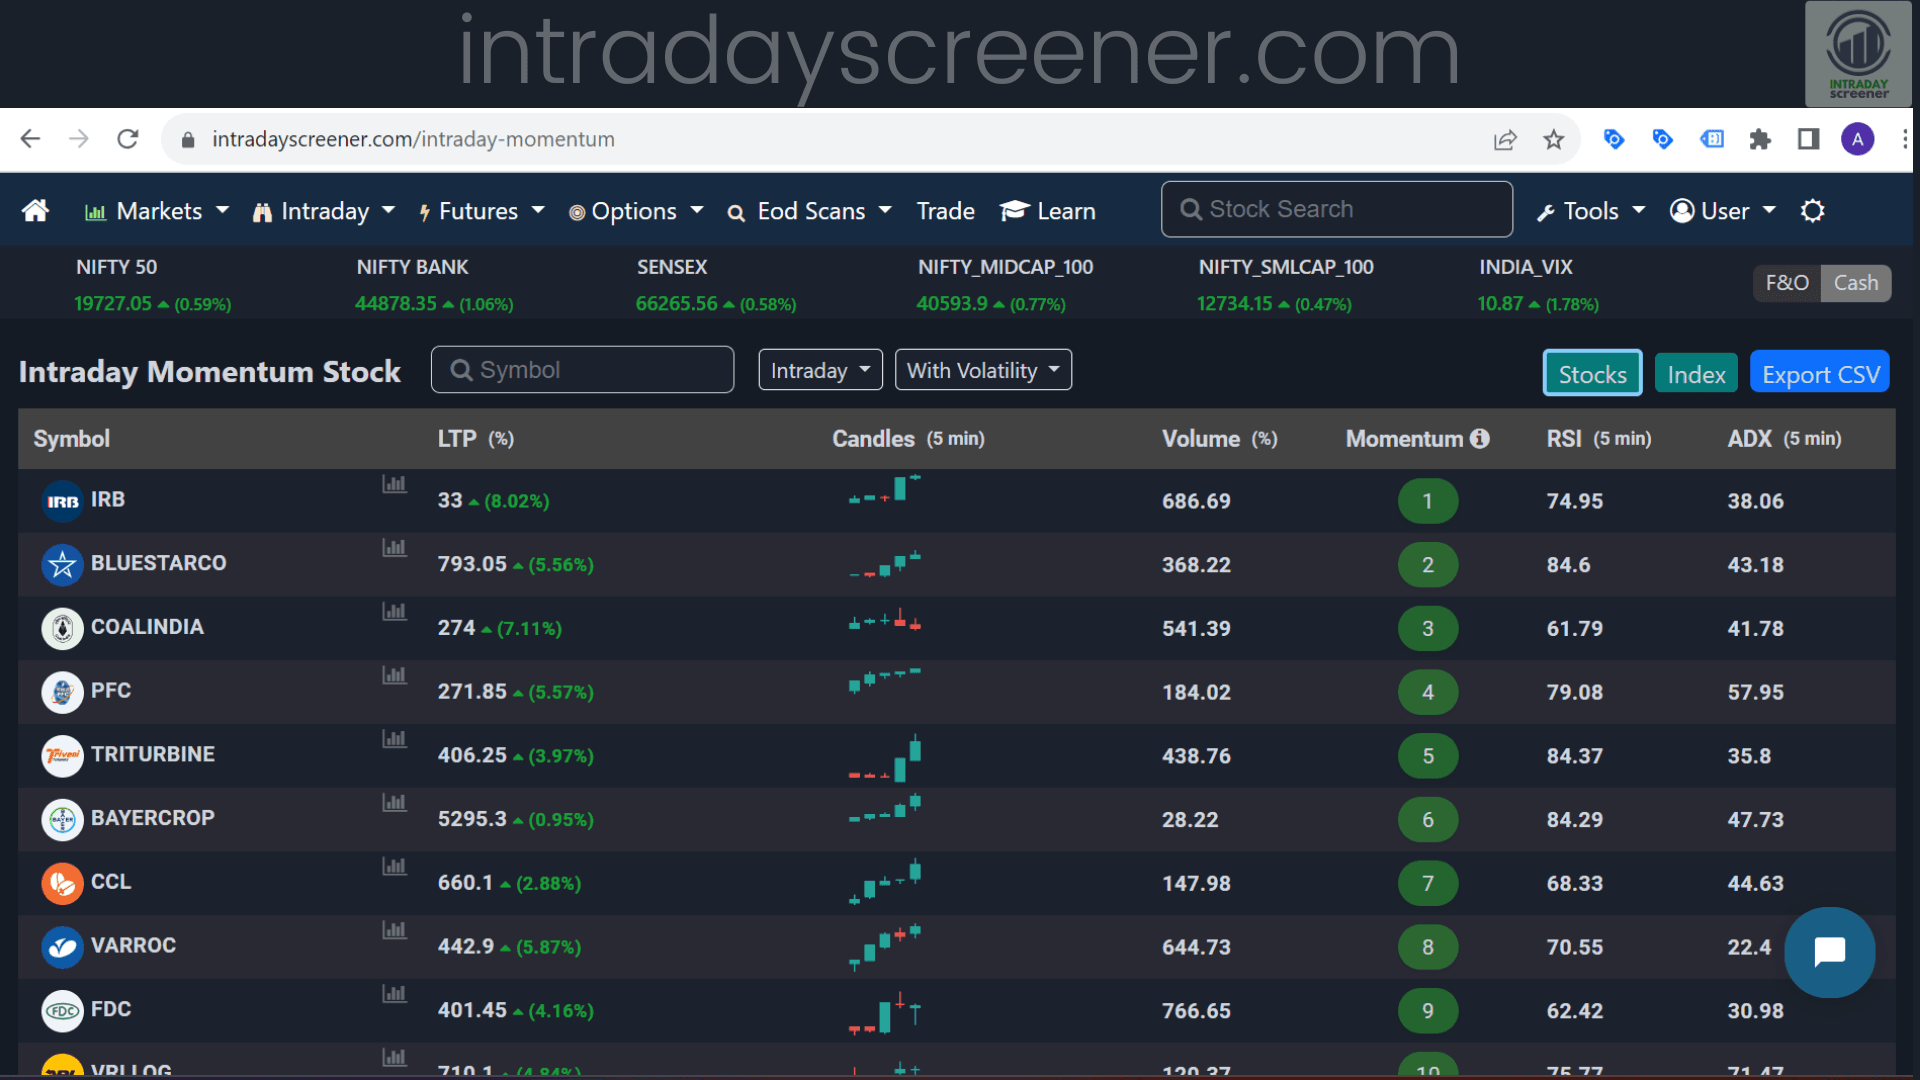This screenshot has height=1080, width=1920.
Task: Open the settings gear in the navbar
Action: [1813, 211]
